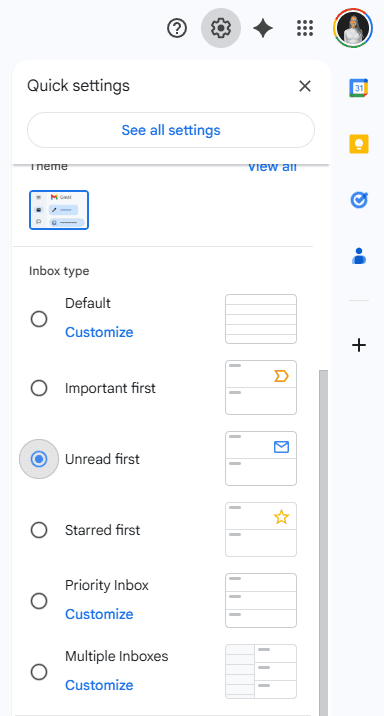Click the plus icon to get add-ons
384x716 pixels.
tap(359, 345)
